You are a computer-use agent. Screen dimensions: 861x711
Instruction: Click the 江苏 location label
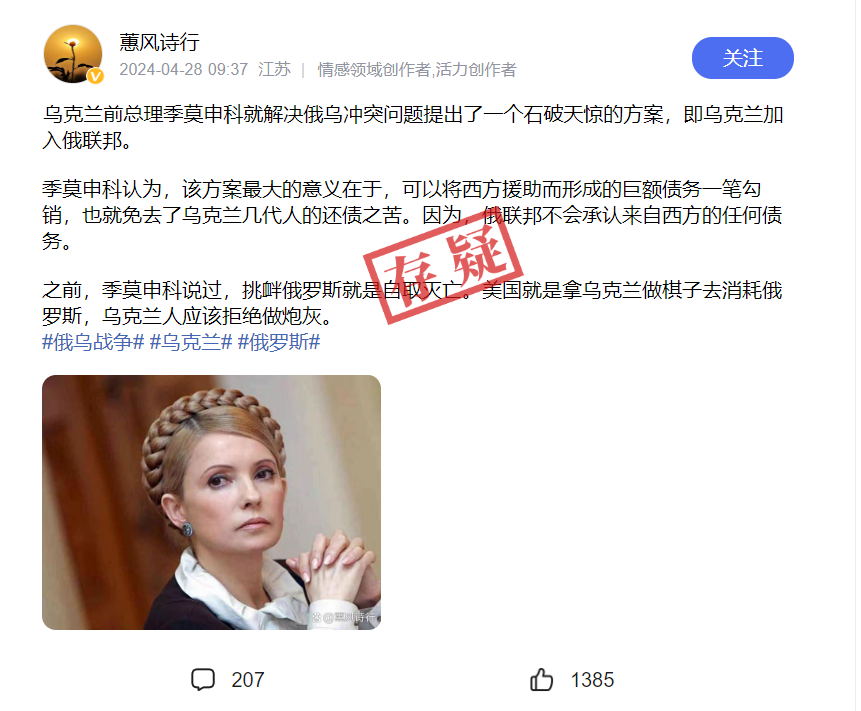pos(274,70)
